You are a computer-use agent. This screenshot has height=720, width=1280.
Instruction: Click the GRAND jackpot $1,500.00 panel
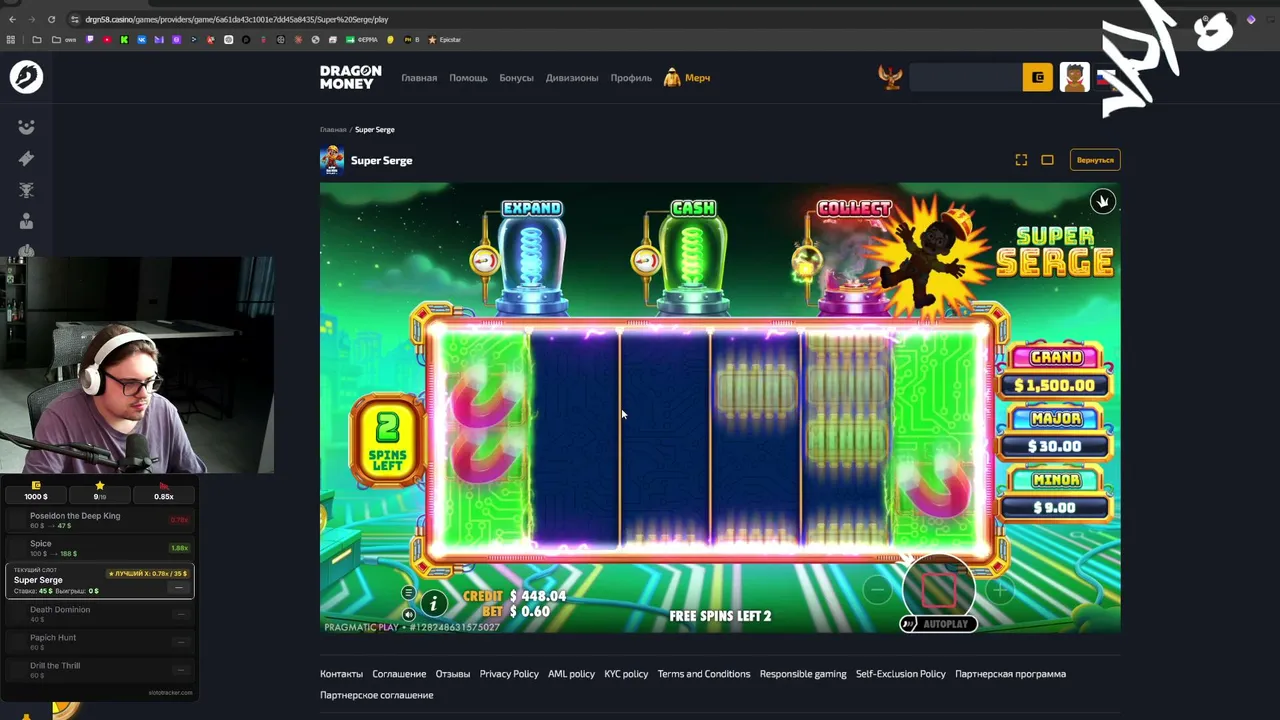tap(1055, 372)
